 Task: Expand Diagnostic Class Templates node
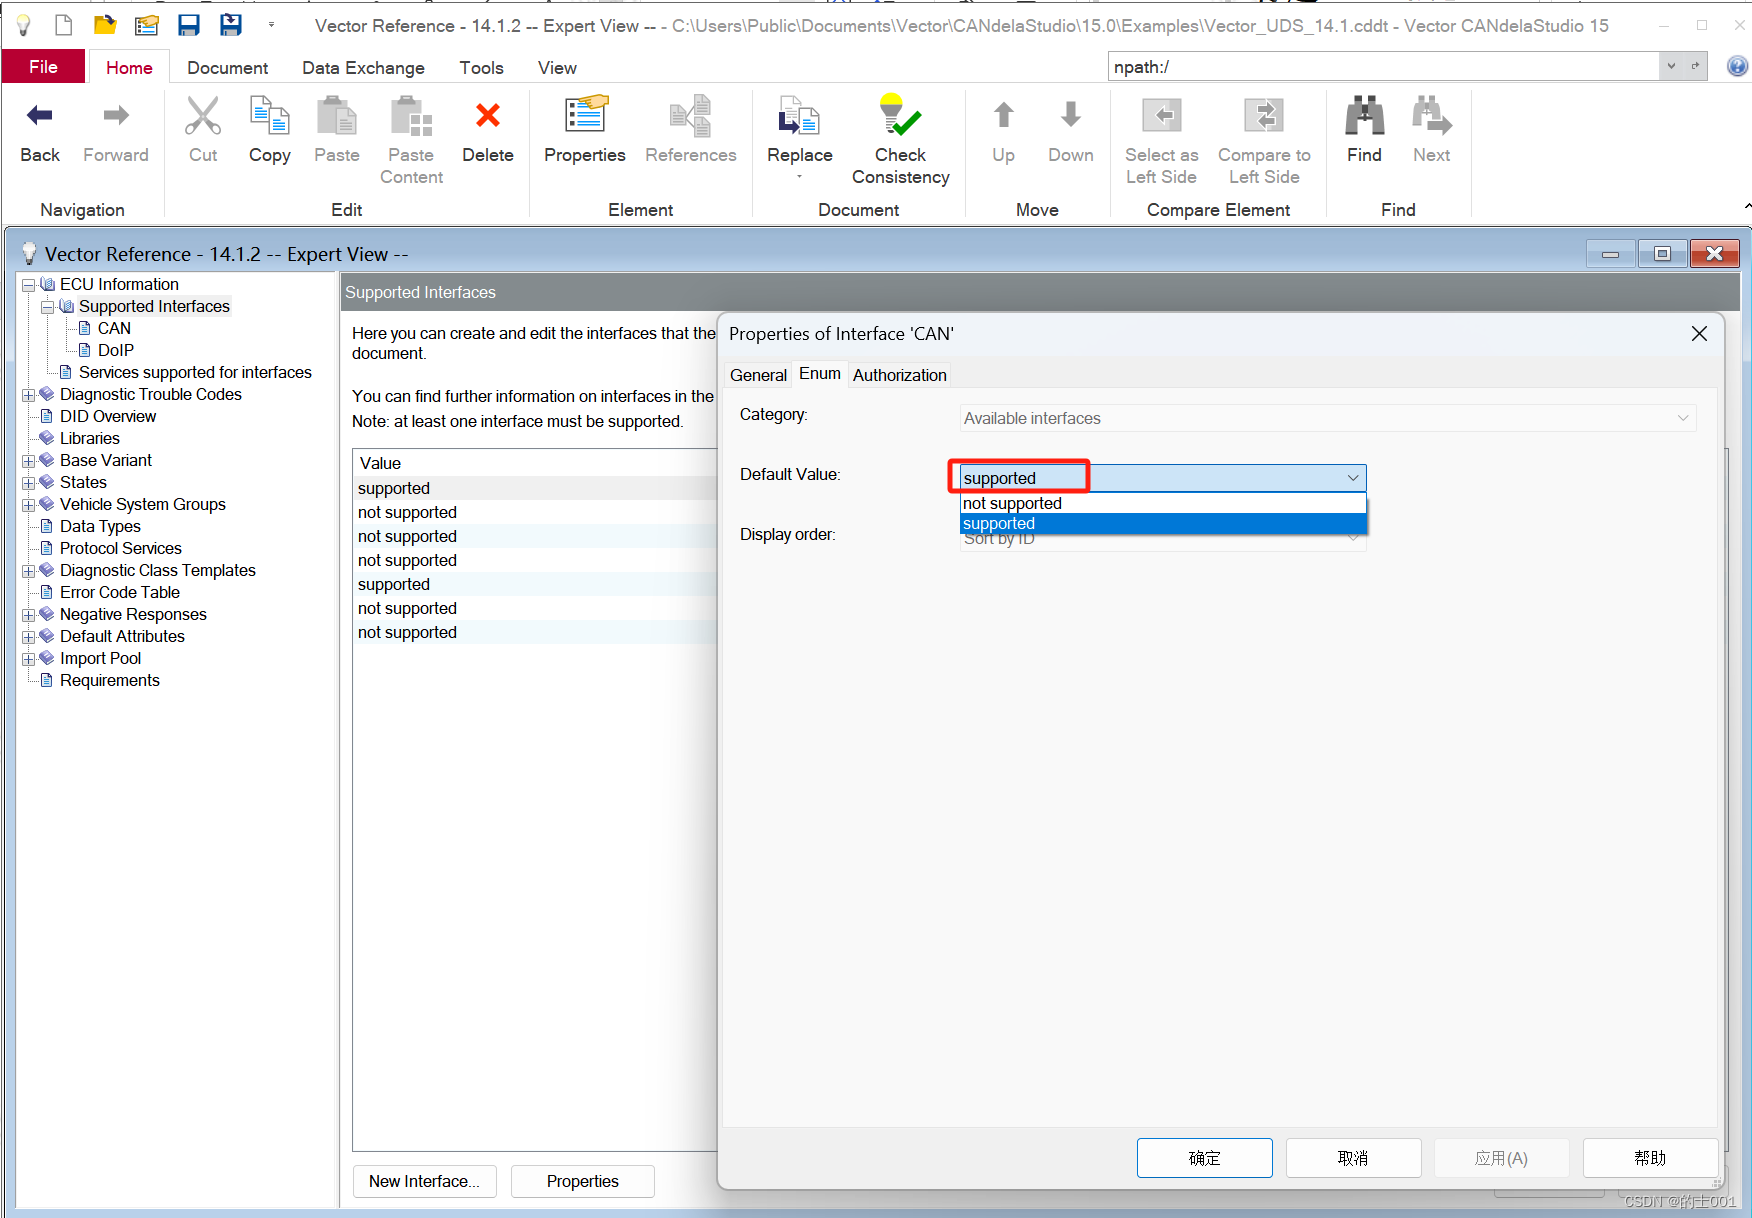pos(29,571)
